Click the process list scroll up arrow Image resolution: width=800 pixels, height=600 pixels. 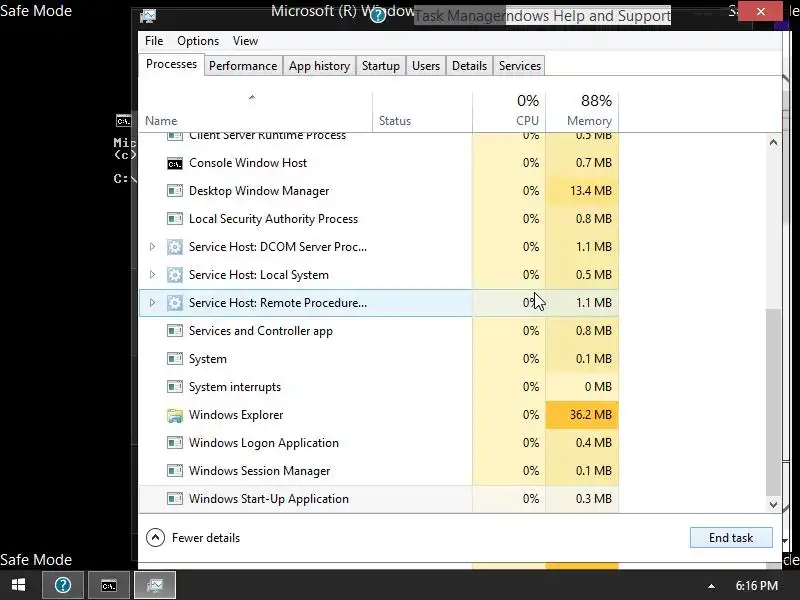773,142
